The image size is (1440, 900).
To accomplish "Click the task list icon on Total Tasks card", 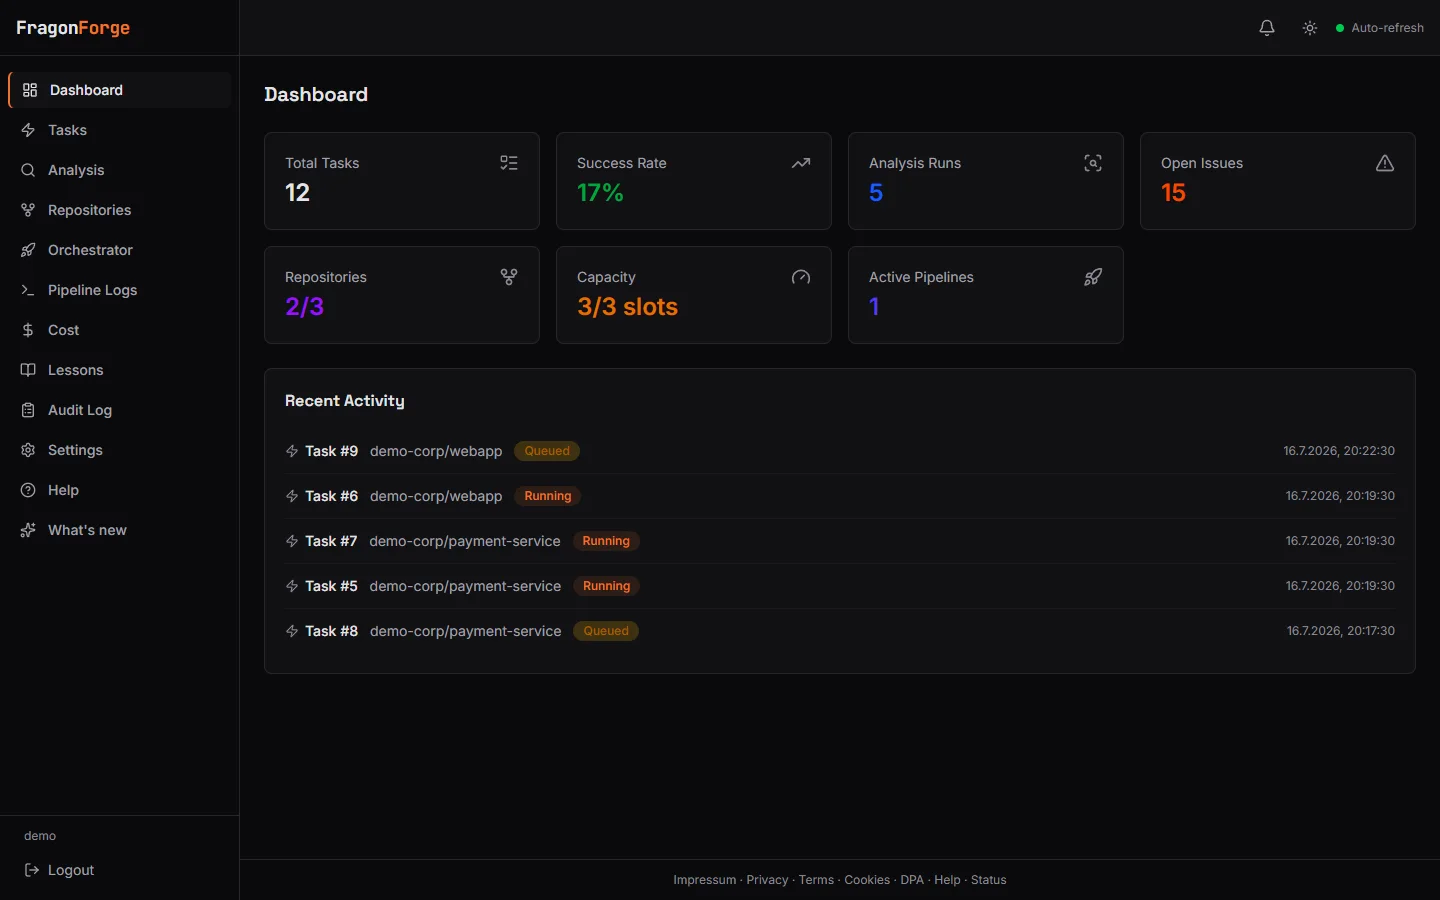I will (509, 163).
